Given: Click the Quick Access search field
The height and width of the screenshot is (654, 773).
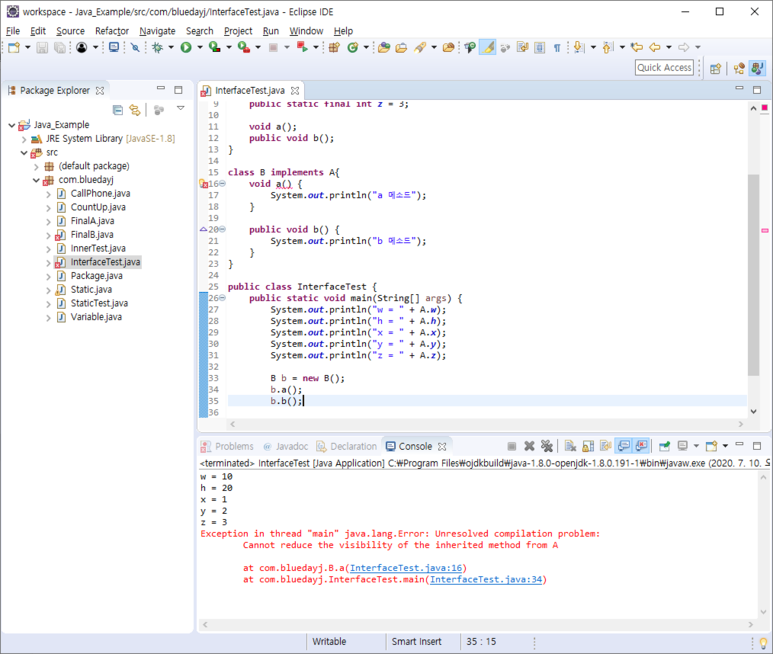Looking at the screenshot, I should [664, 68].
